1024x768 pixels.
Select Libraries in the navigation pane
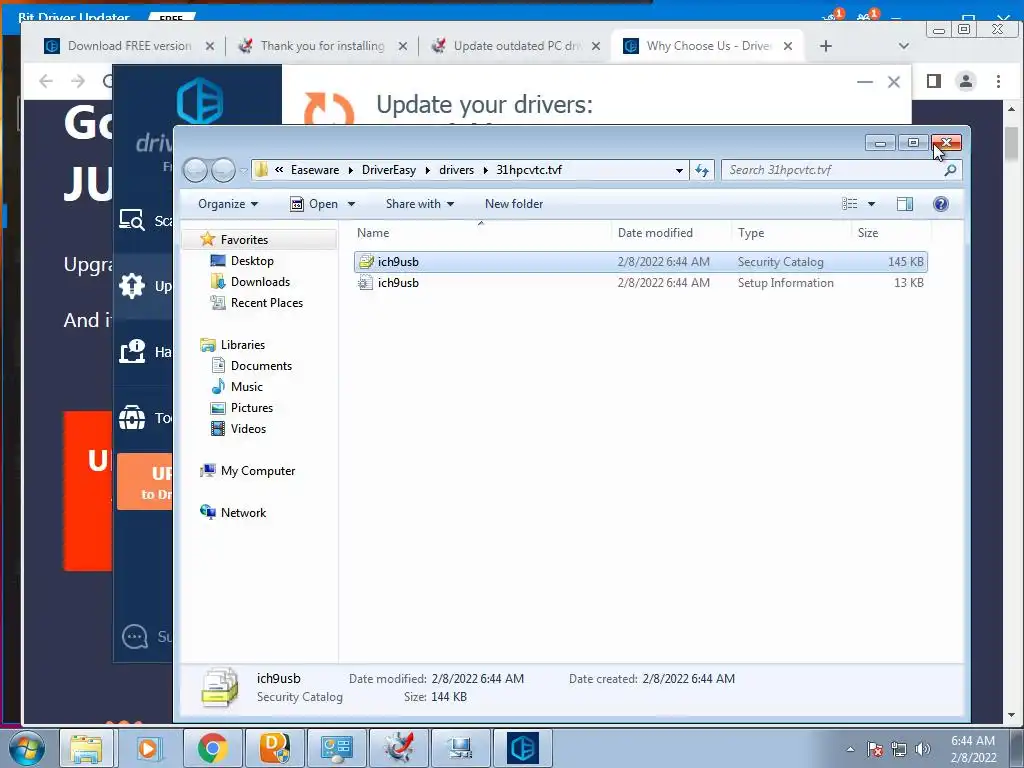pyautogui.click(x=242, y=345)
